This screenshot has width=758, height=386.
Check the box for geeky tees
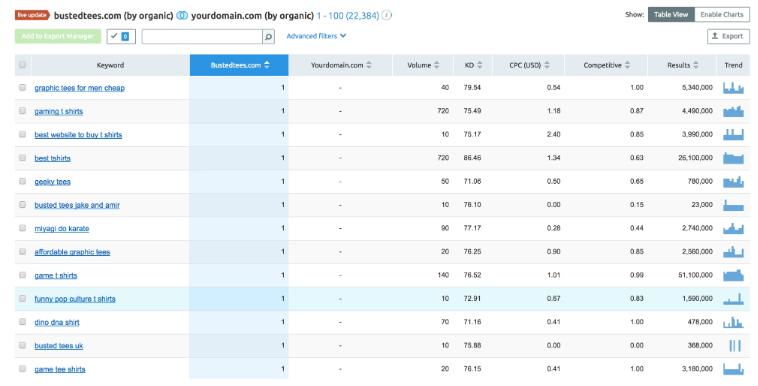coord(22,181)
